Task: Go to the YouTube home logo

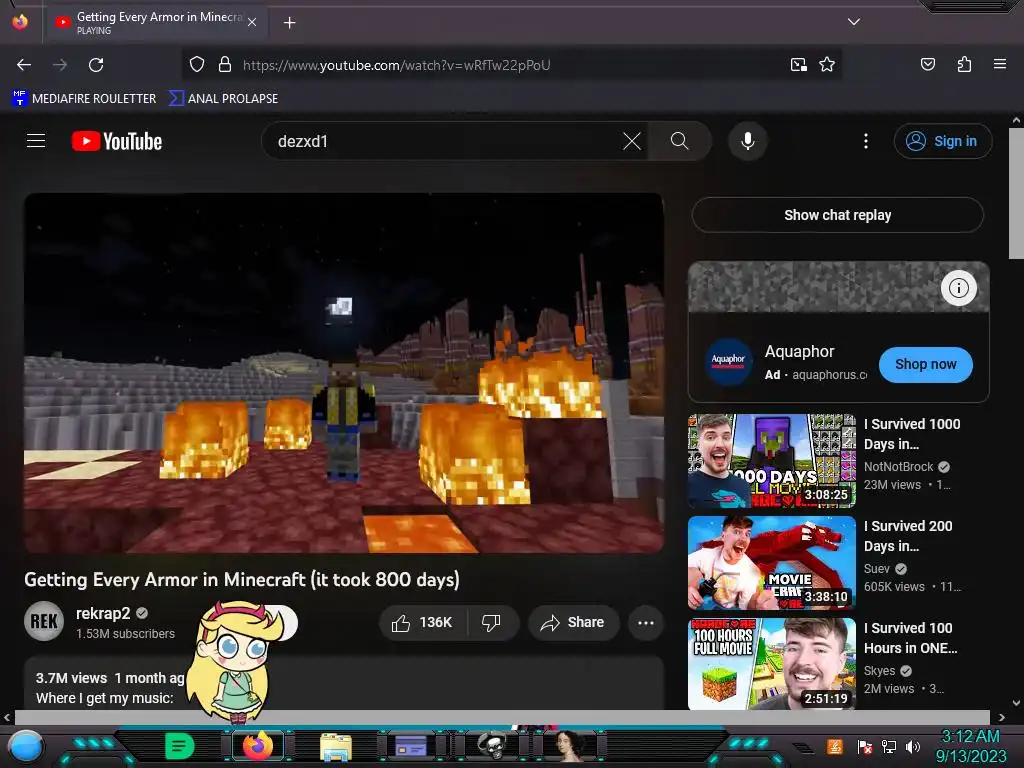Action: (x=117, y=141)
